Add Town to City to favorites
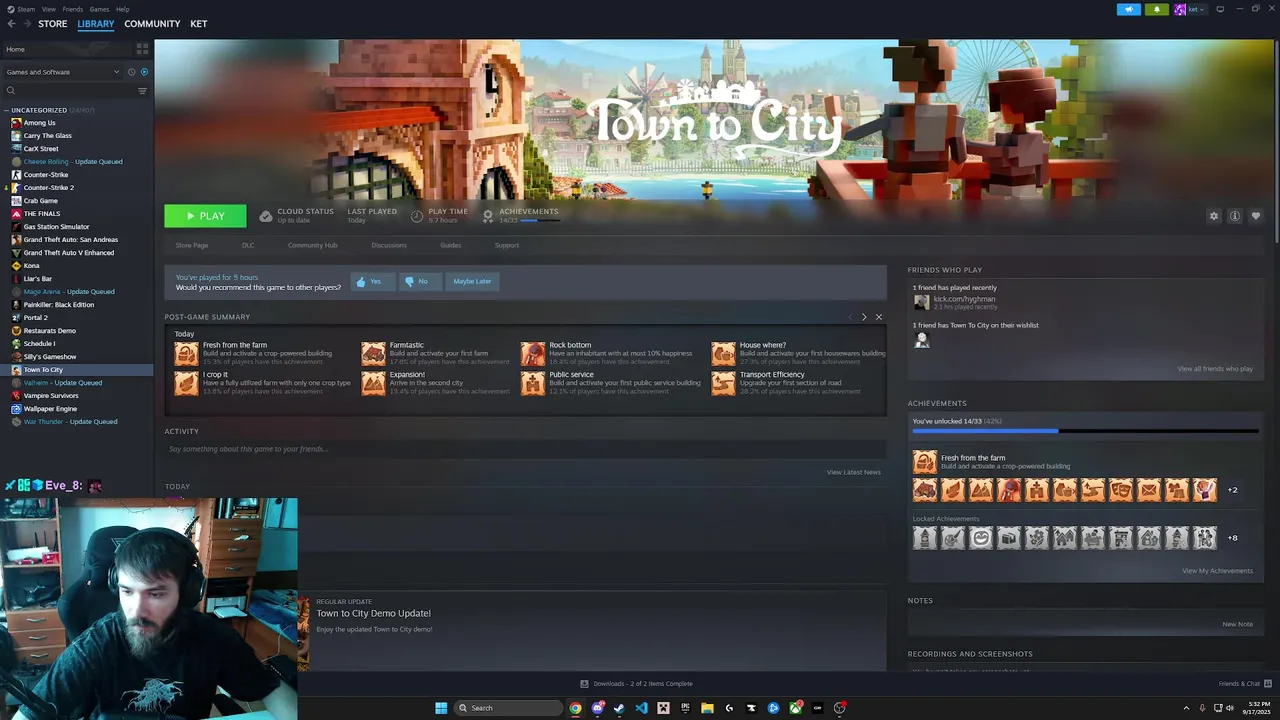 [1256, 216]
